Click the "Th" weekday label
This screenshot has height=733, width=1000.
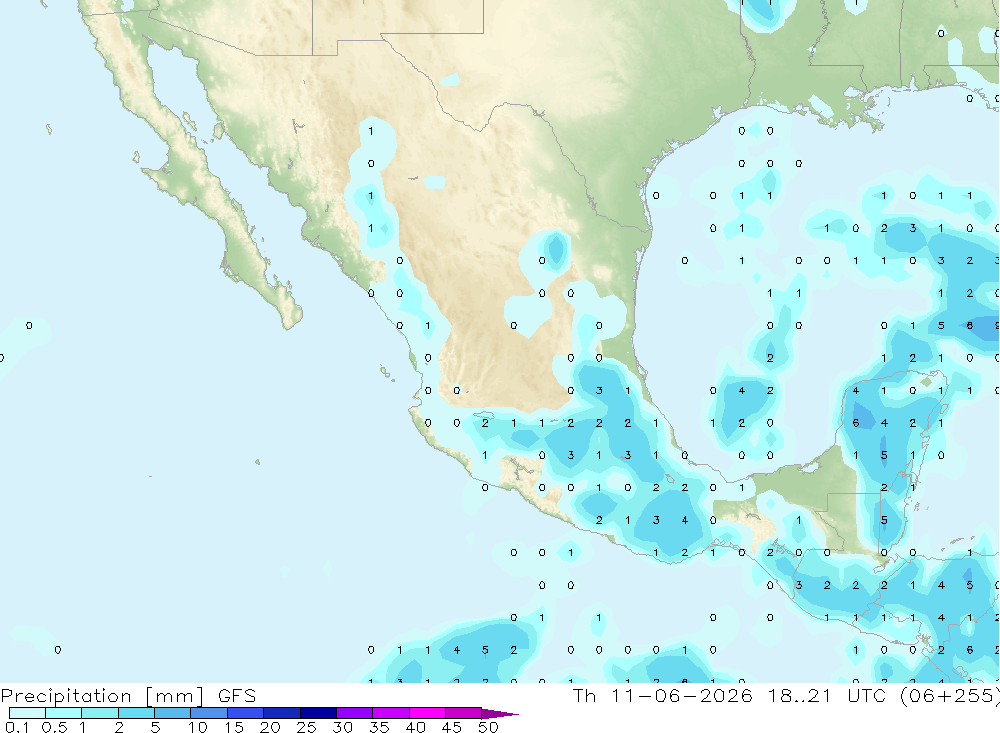point(584,695)
